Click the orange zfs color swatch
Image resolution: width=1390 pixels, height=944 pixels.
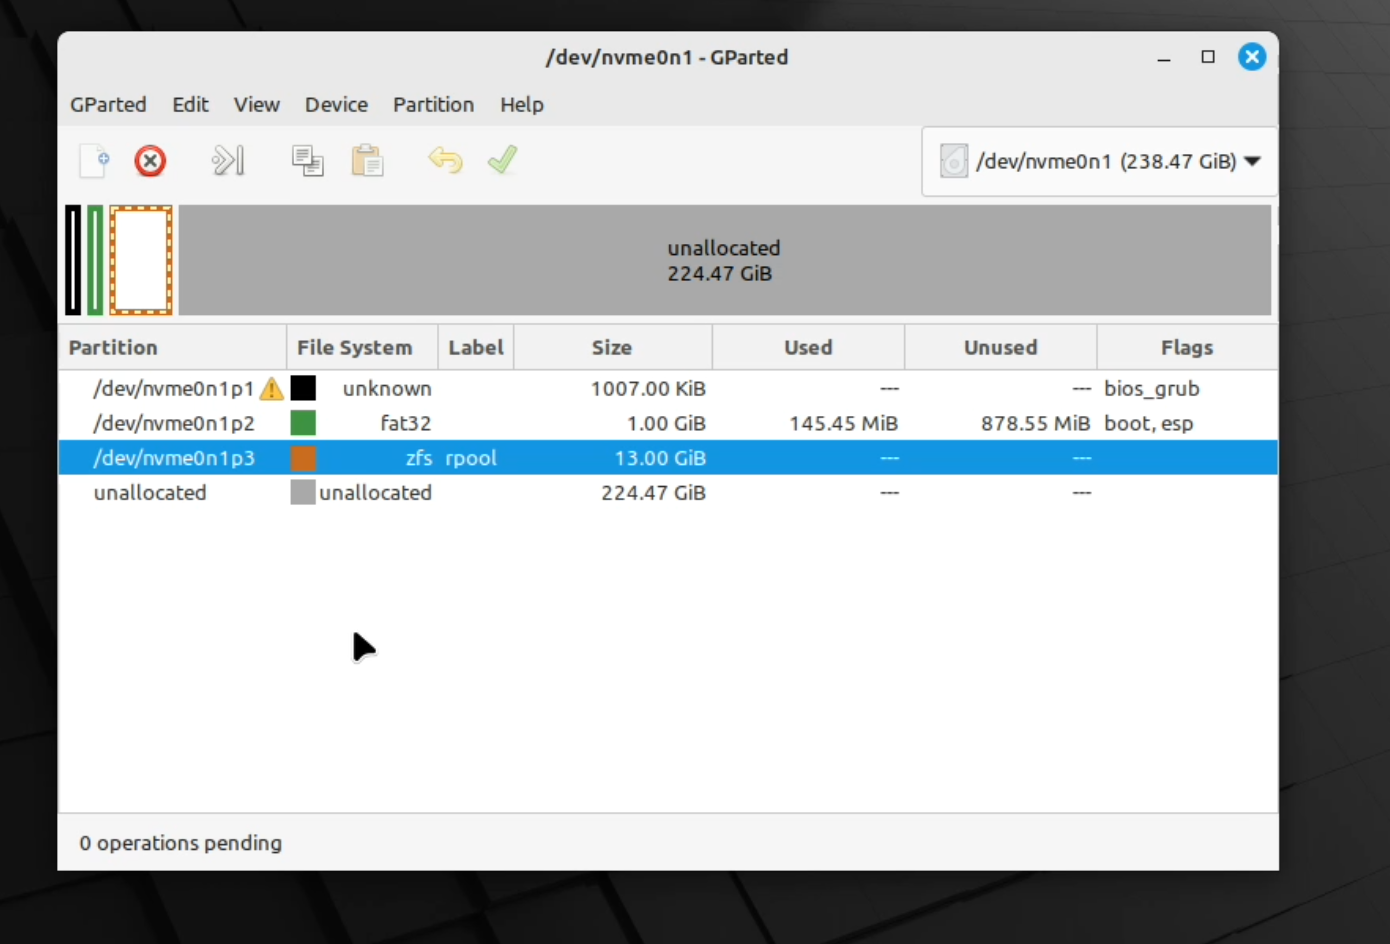303,458
